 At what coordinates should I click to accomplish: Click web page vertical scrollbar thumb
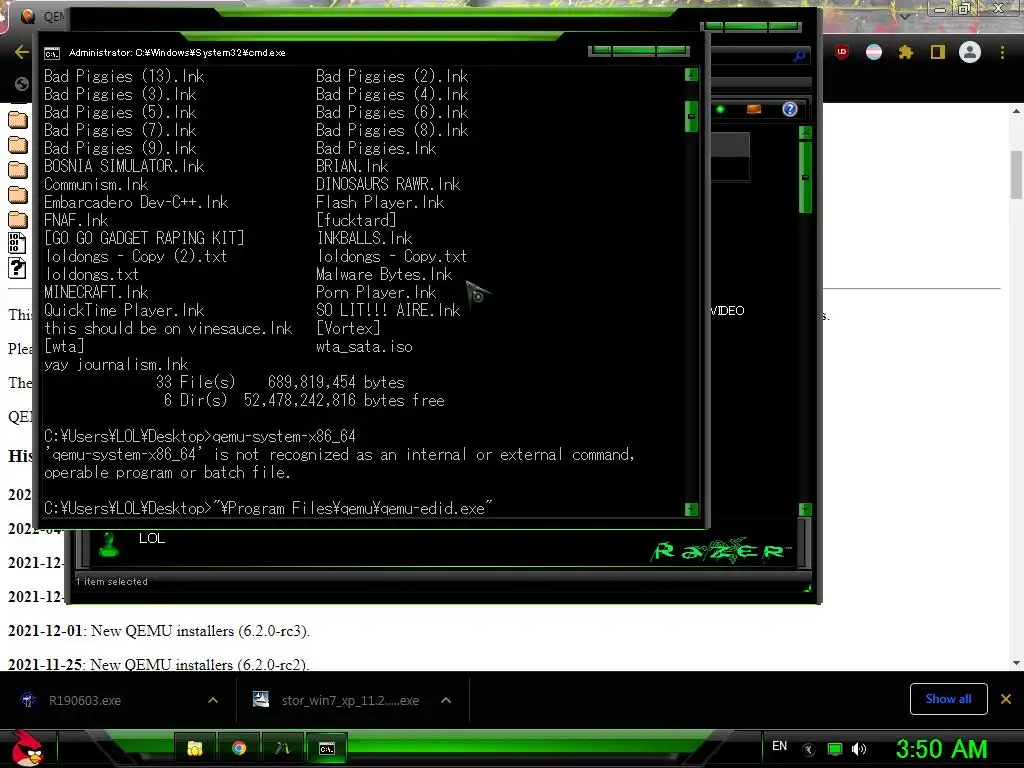click(1016, 174)
